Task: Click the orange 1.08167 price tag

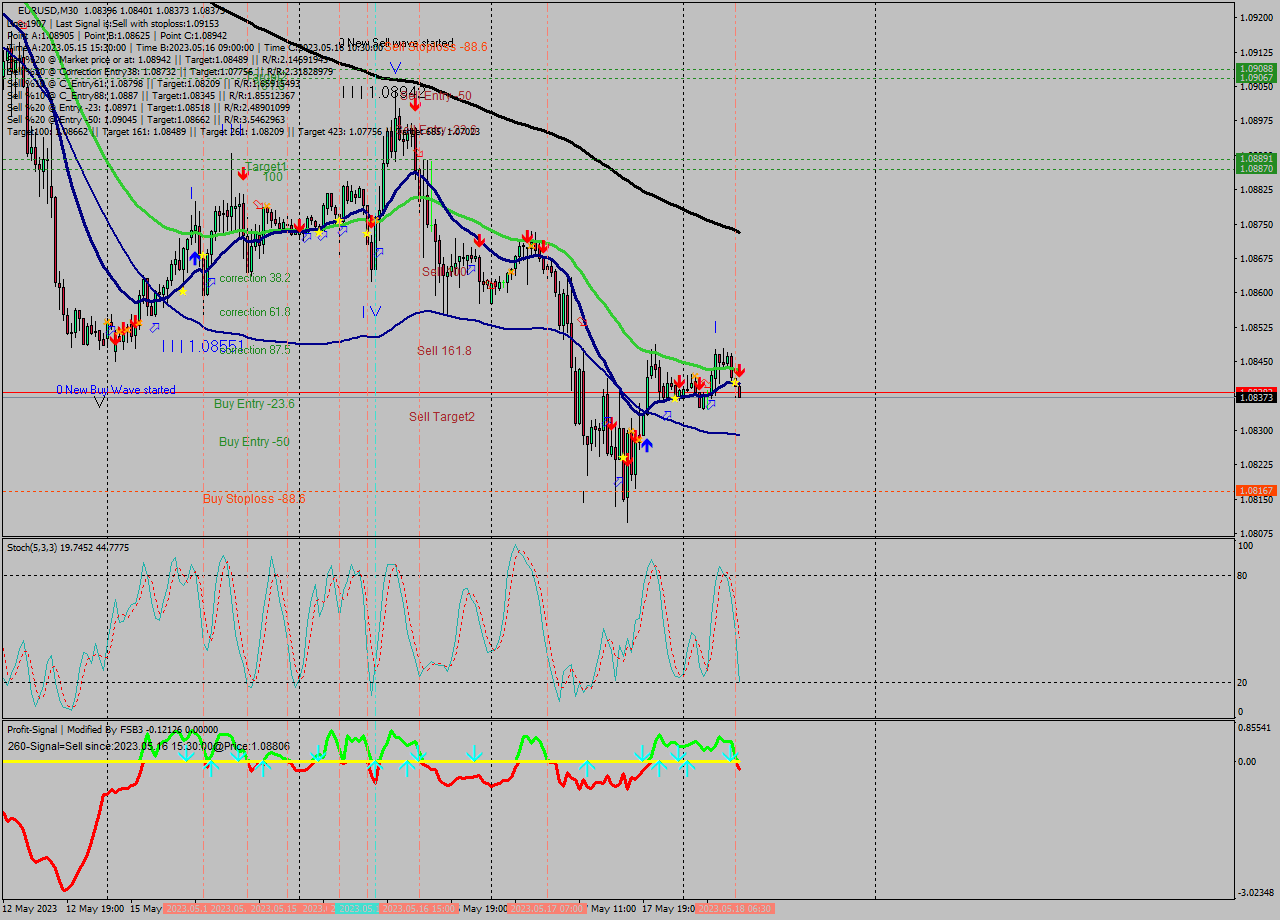Action: point(1255,491)
